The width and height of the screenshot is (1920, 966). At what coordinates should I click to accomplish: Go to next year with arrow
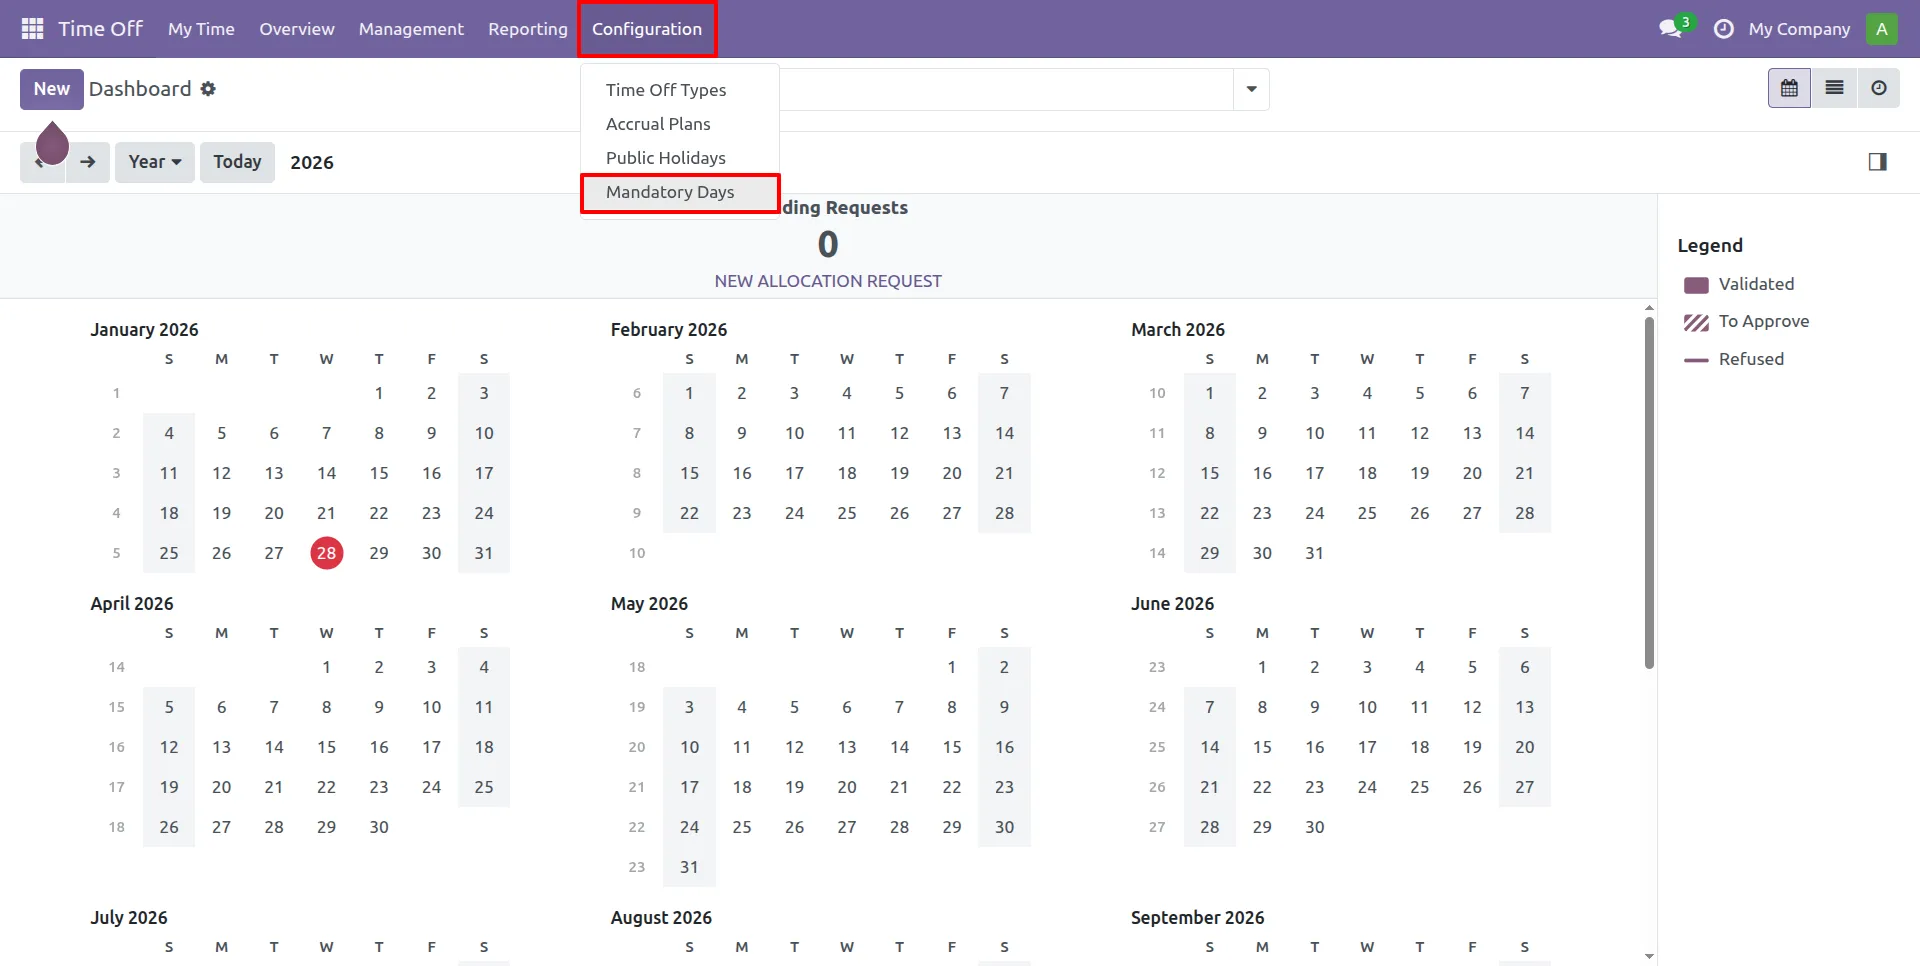tap(88, 162)
